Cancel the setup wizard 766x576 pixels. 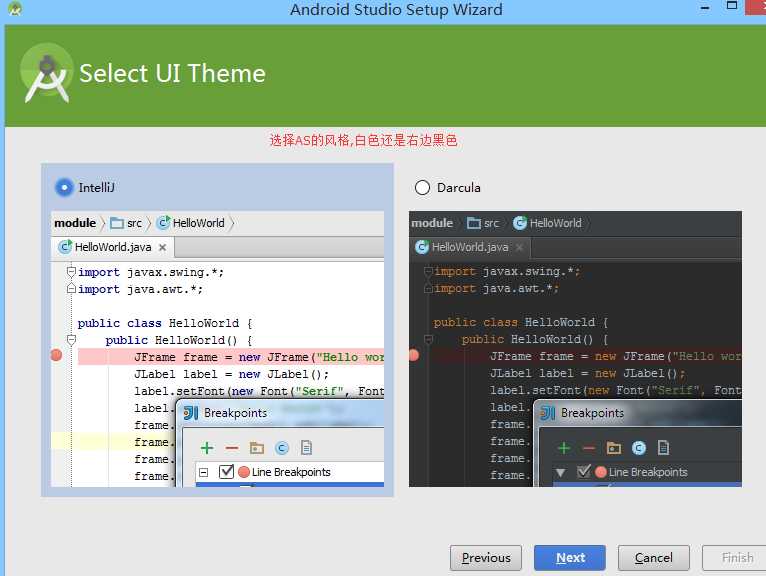[654, 557]
